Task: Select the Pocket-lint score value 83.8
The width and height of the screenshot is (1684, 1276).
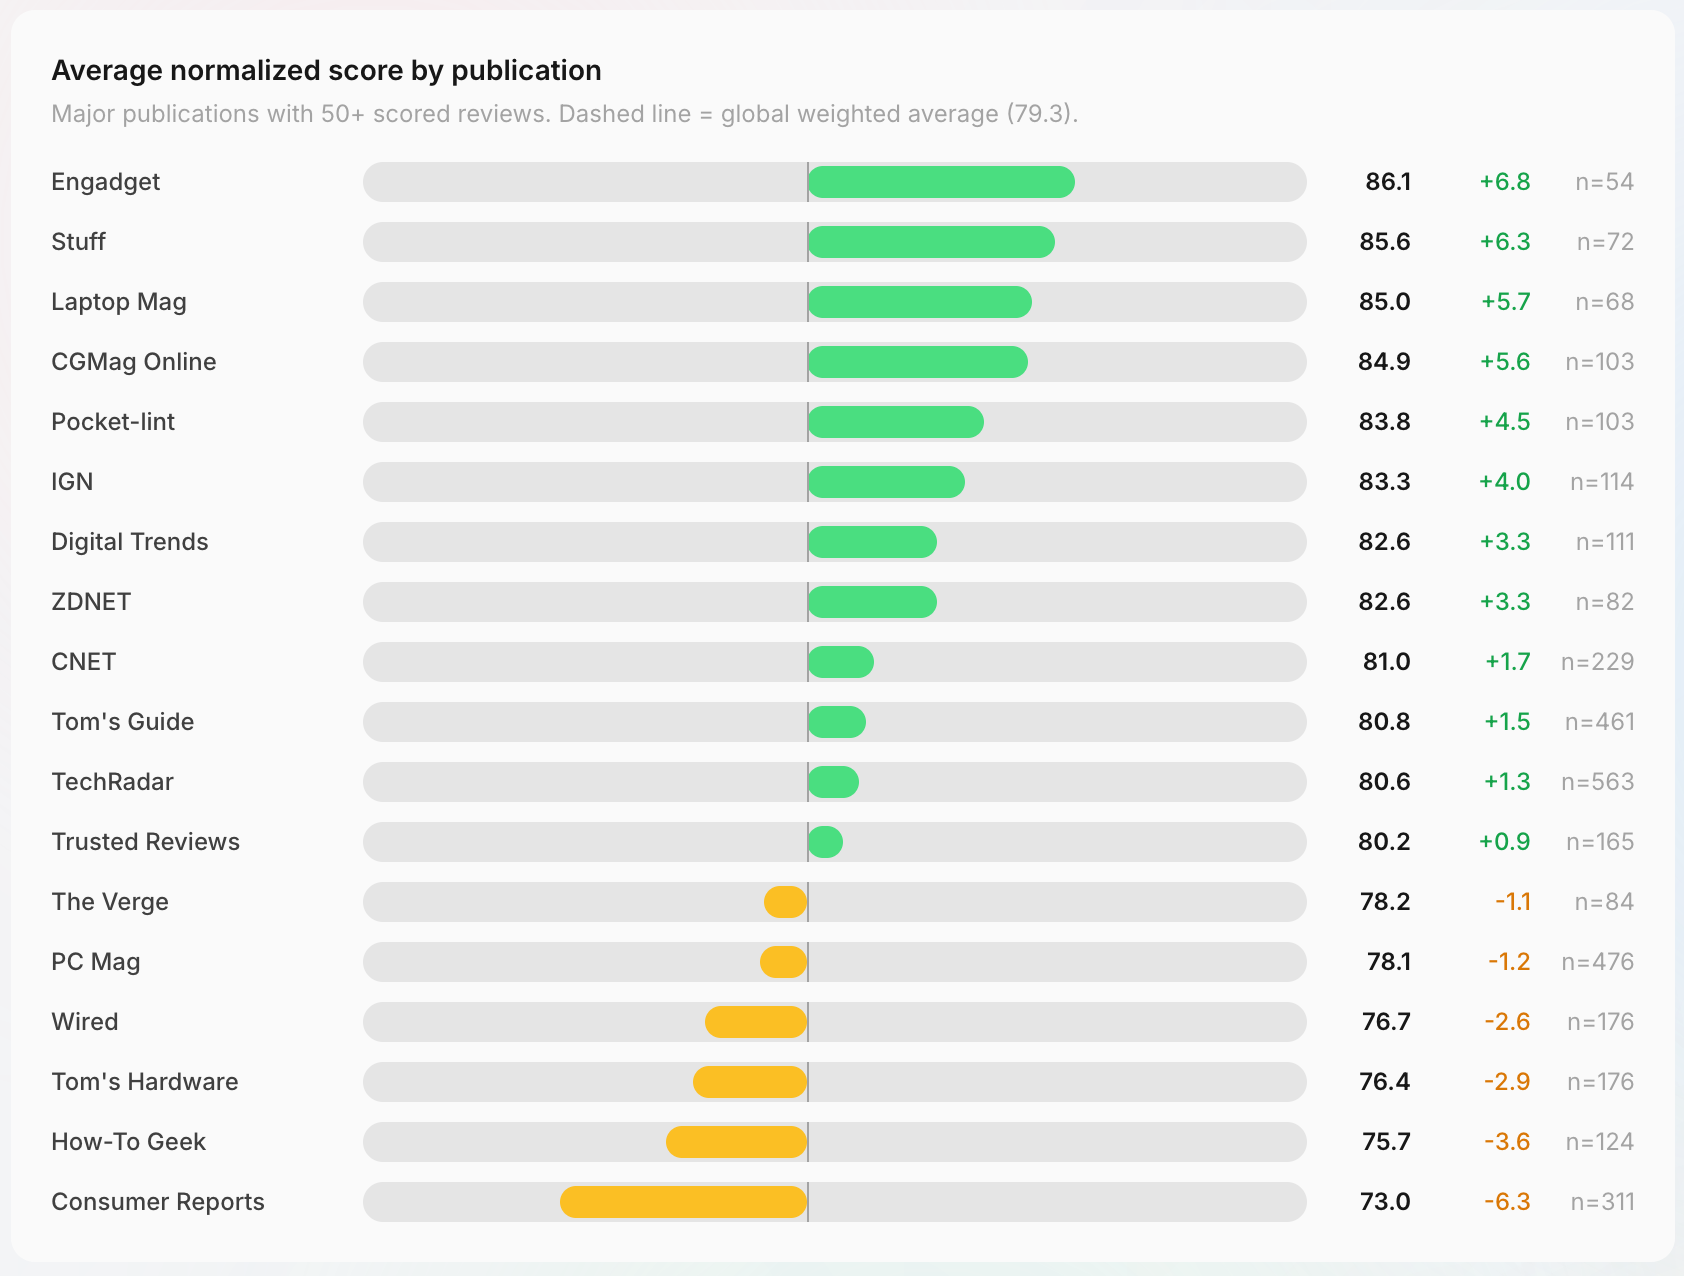Action: [1384, 422]
